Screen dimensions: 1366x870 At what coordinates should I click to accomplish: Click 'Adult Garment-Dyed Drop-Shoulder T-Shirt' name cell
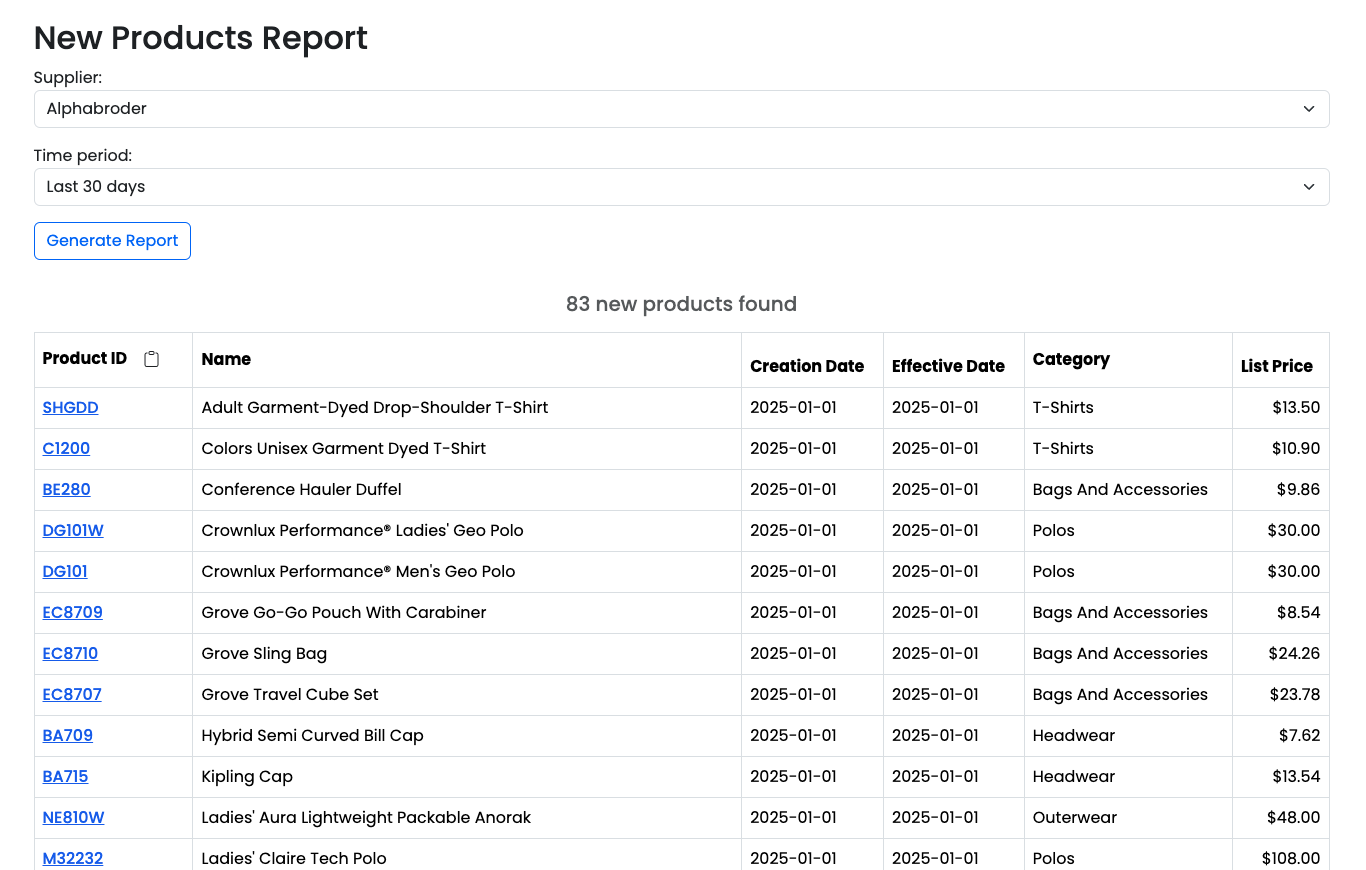click(x=467, y=408)
